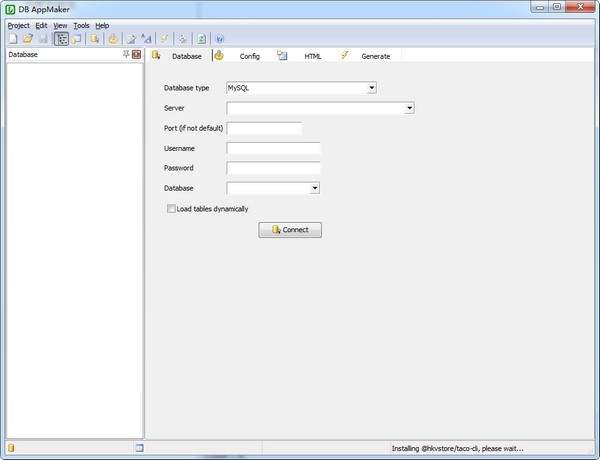The width and height of the screenshot is (600, 460).
Task: Pin the Database side panel
Action: pyautogui.click(x=126, y=55)
